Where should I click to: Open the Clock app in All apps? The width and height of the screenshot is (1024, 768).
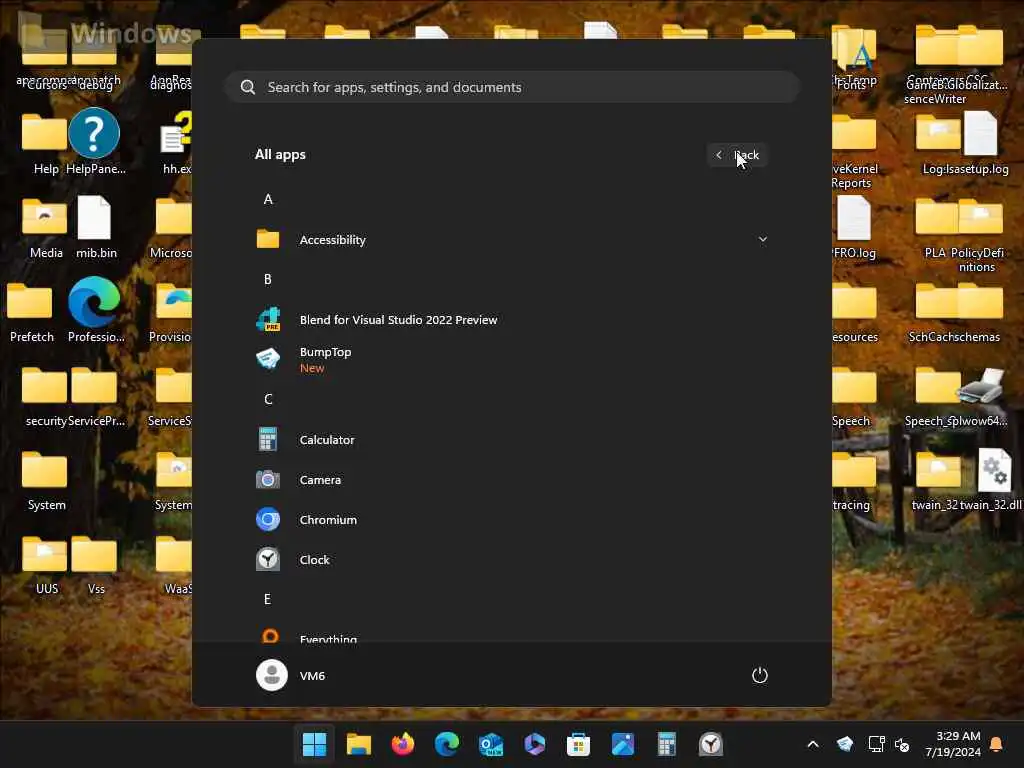511,560
